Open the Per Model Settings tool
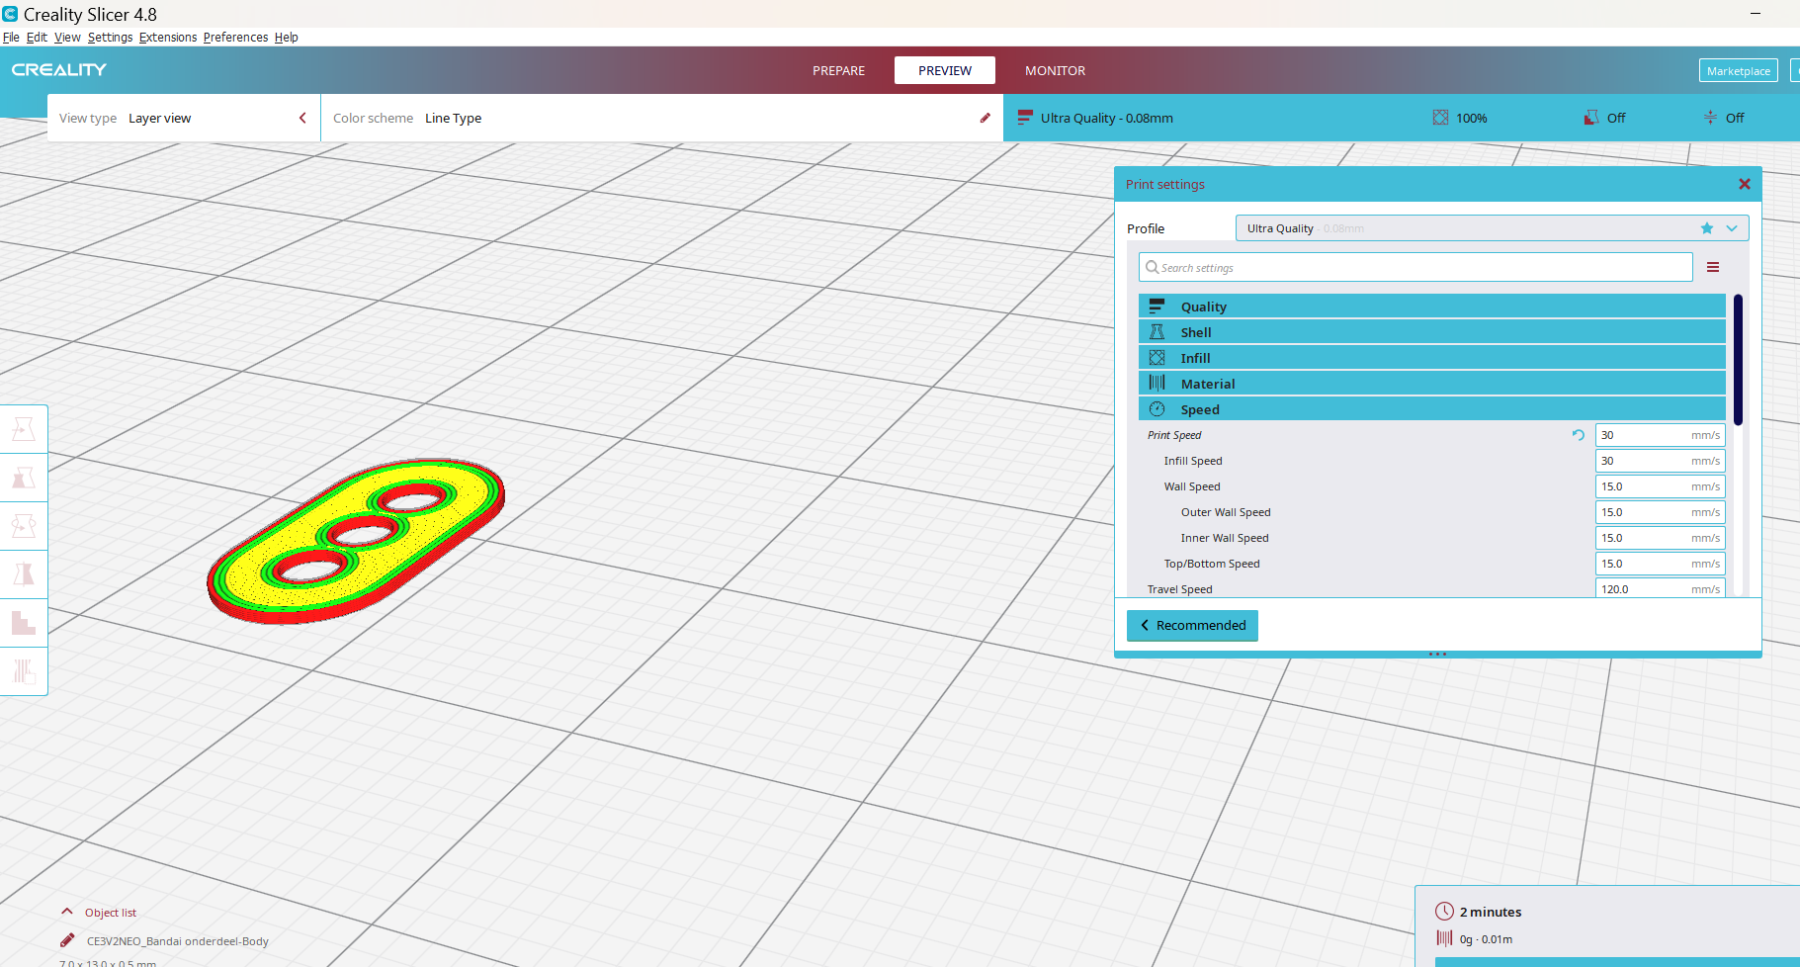1800x967 pixels. (23, 622)
